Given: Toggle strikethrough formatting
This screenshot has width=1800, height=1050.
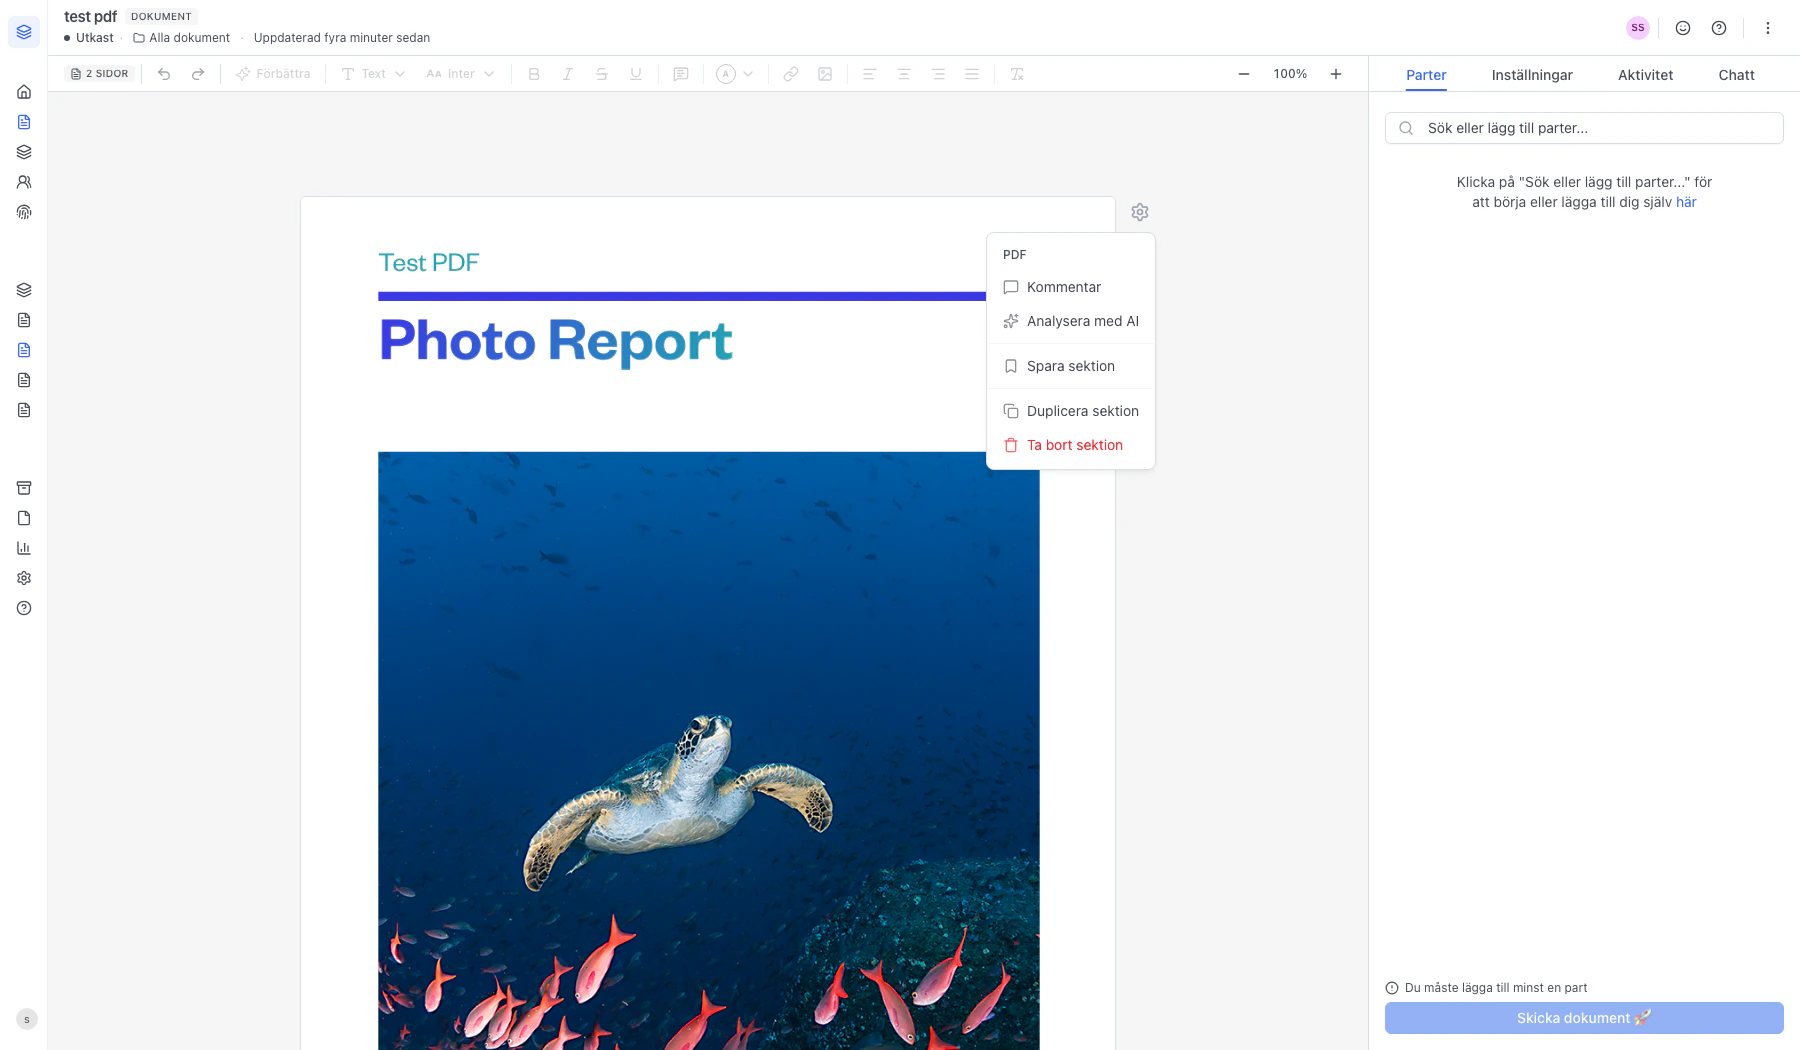Looking at the screenshot, I should tap(602, 74).
